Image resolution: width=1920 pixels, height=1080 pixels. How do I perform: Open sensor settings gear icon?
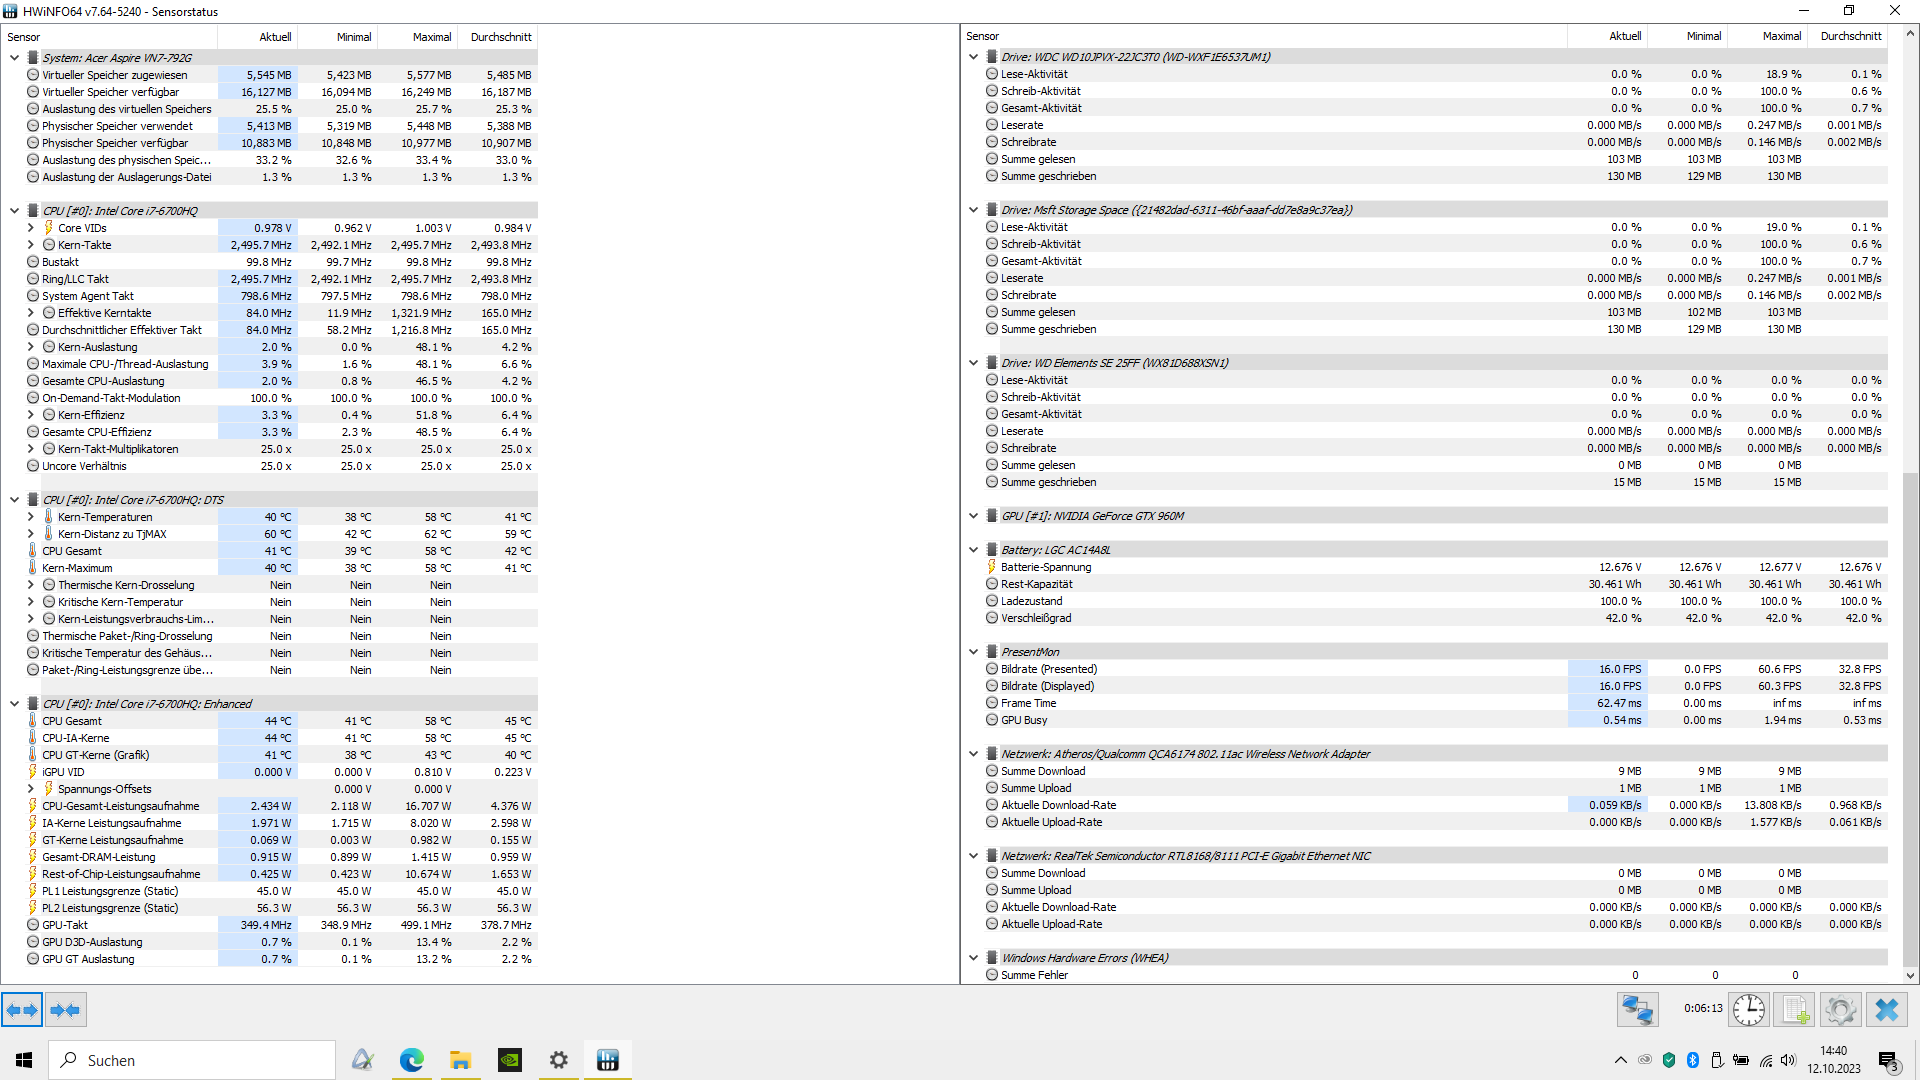tap(1840, 1010)
